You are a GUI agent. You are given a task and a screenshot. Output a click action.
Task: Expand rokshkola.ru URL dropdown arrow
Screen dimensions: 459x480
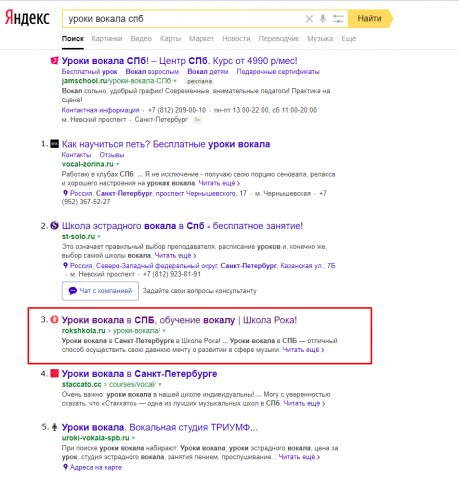[164, 331]
